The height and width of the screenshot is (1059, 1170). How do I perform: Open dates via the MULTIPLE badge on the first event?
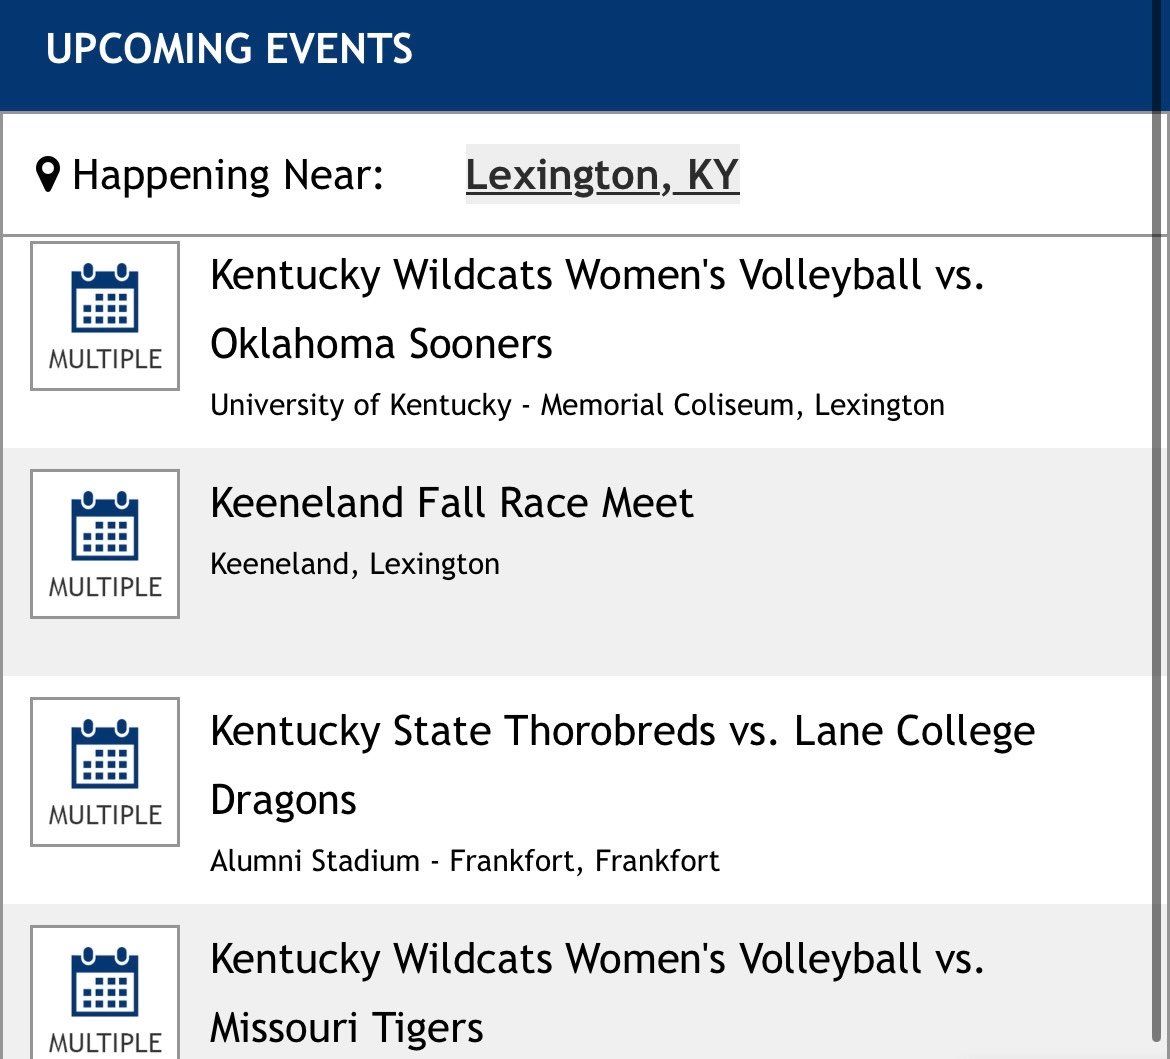104,358
